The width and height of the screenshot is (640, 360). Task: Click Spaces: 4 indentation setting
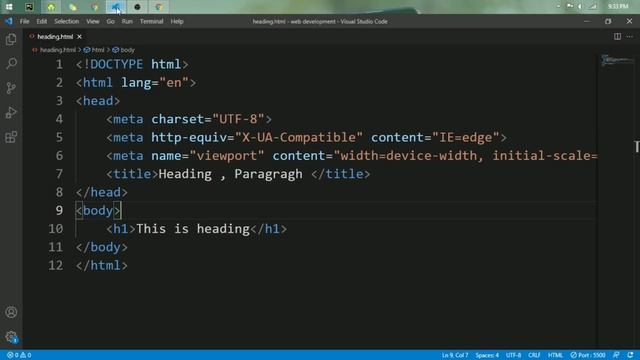pyautogui.click(x=487, y=355)
